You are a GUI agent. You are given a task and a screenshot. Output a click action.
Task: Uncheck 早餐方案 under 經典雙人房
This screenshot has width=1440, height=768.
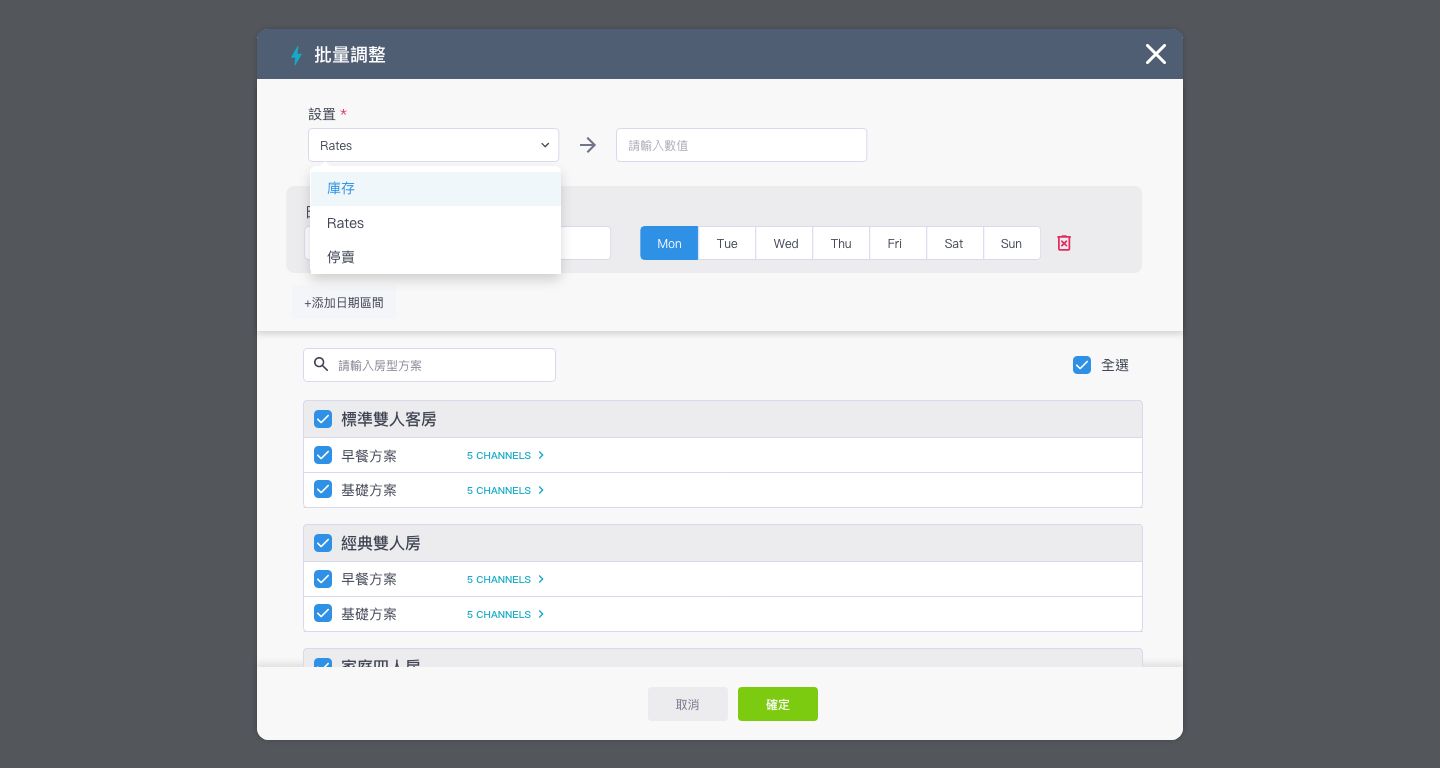coord(323,579)
